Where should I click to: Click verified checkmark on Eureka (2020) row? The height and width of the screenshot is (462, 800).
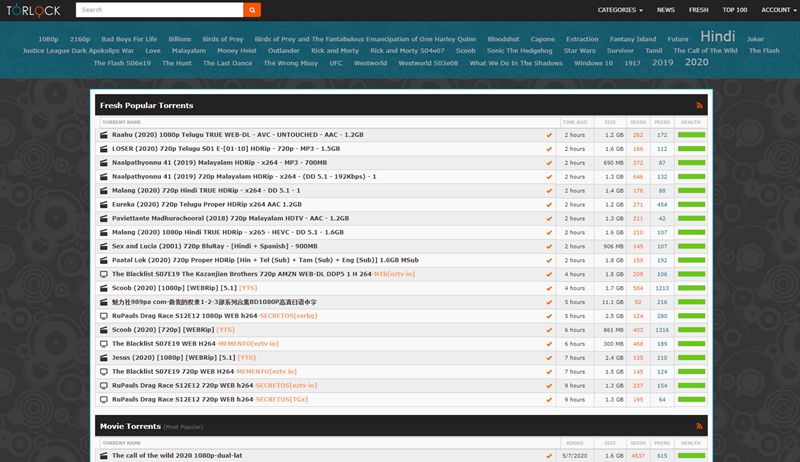[549, 204]
